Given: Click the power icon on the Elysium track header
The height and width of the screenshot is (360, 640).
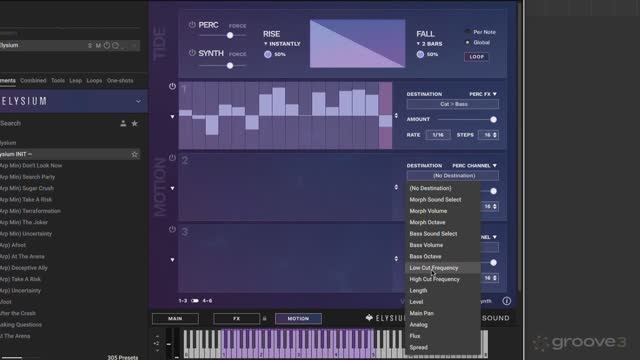Looking at the screenshot, I should click(107, 45).
